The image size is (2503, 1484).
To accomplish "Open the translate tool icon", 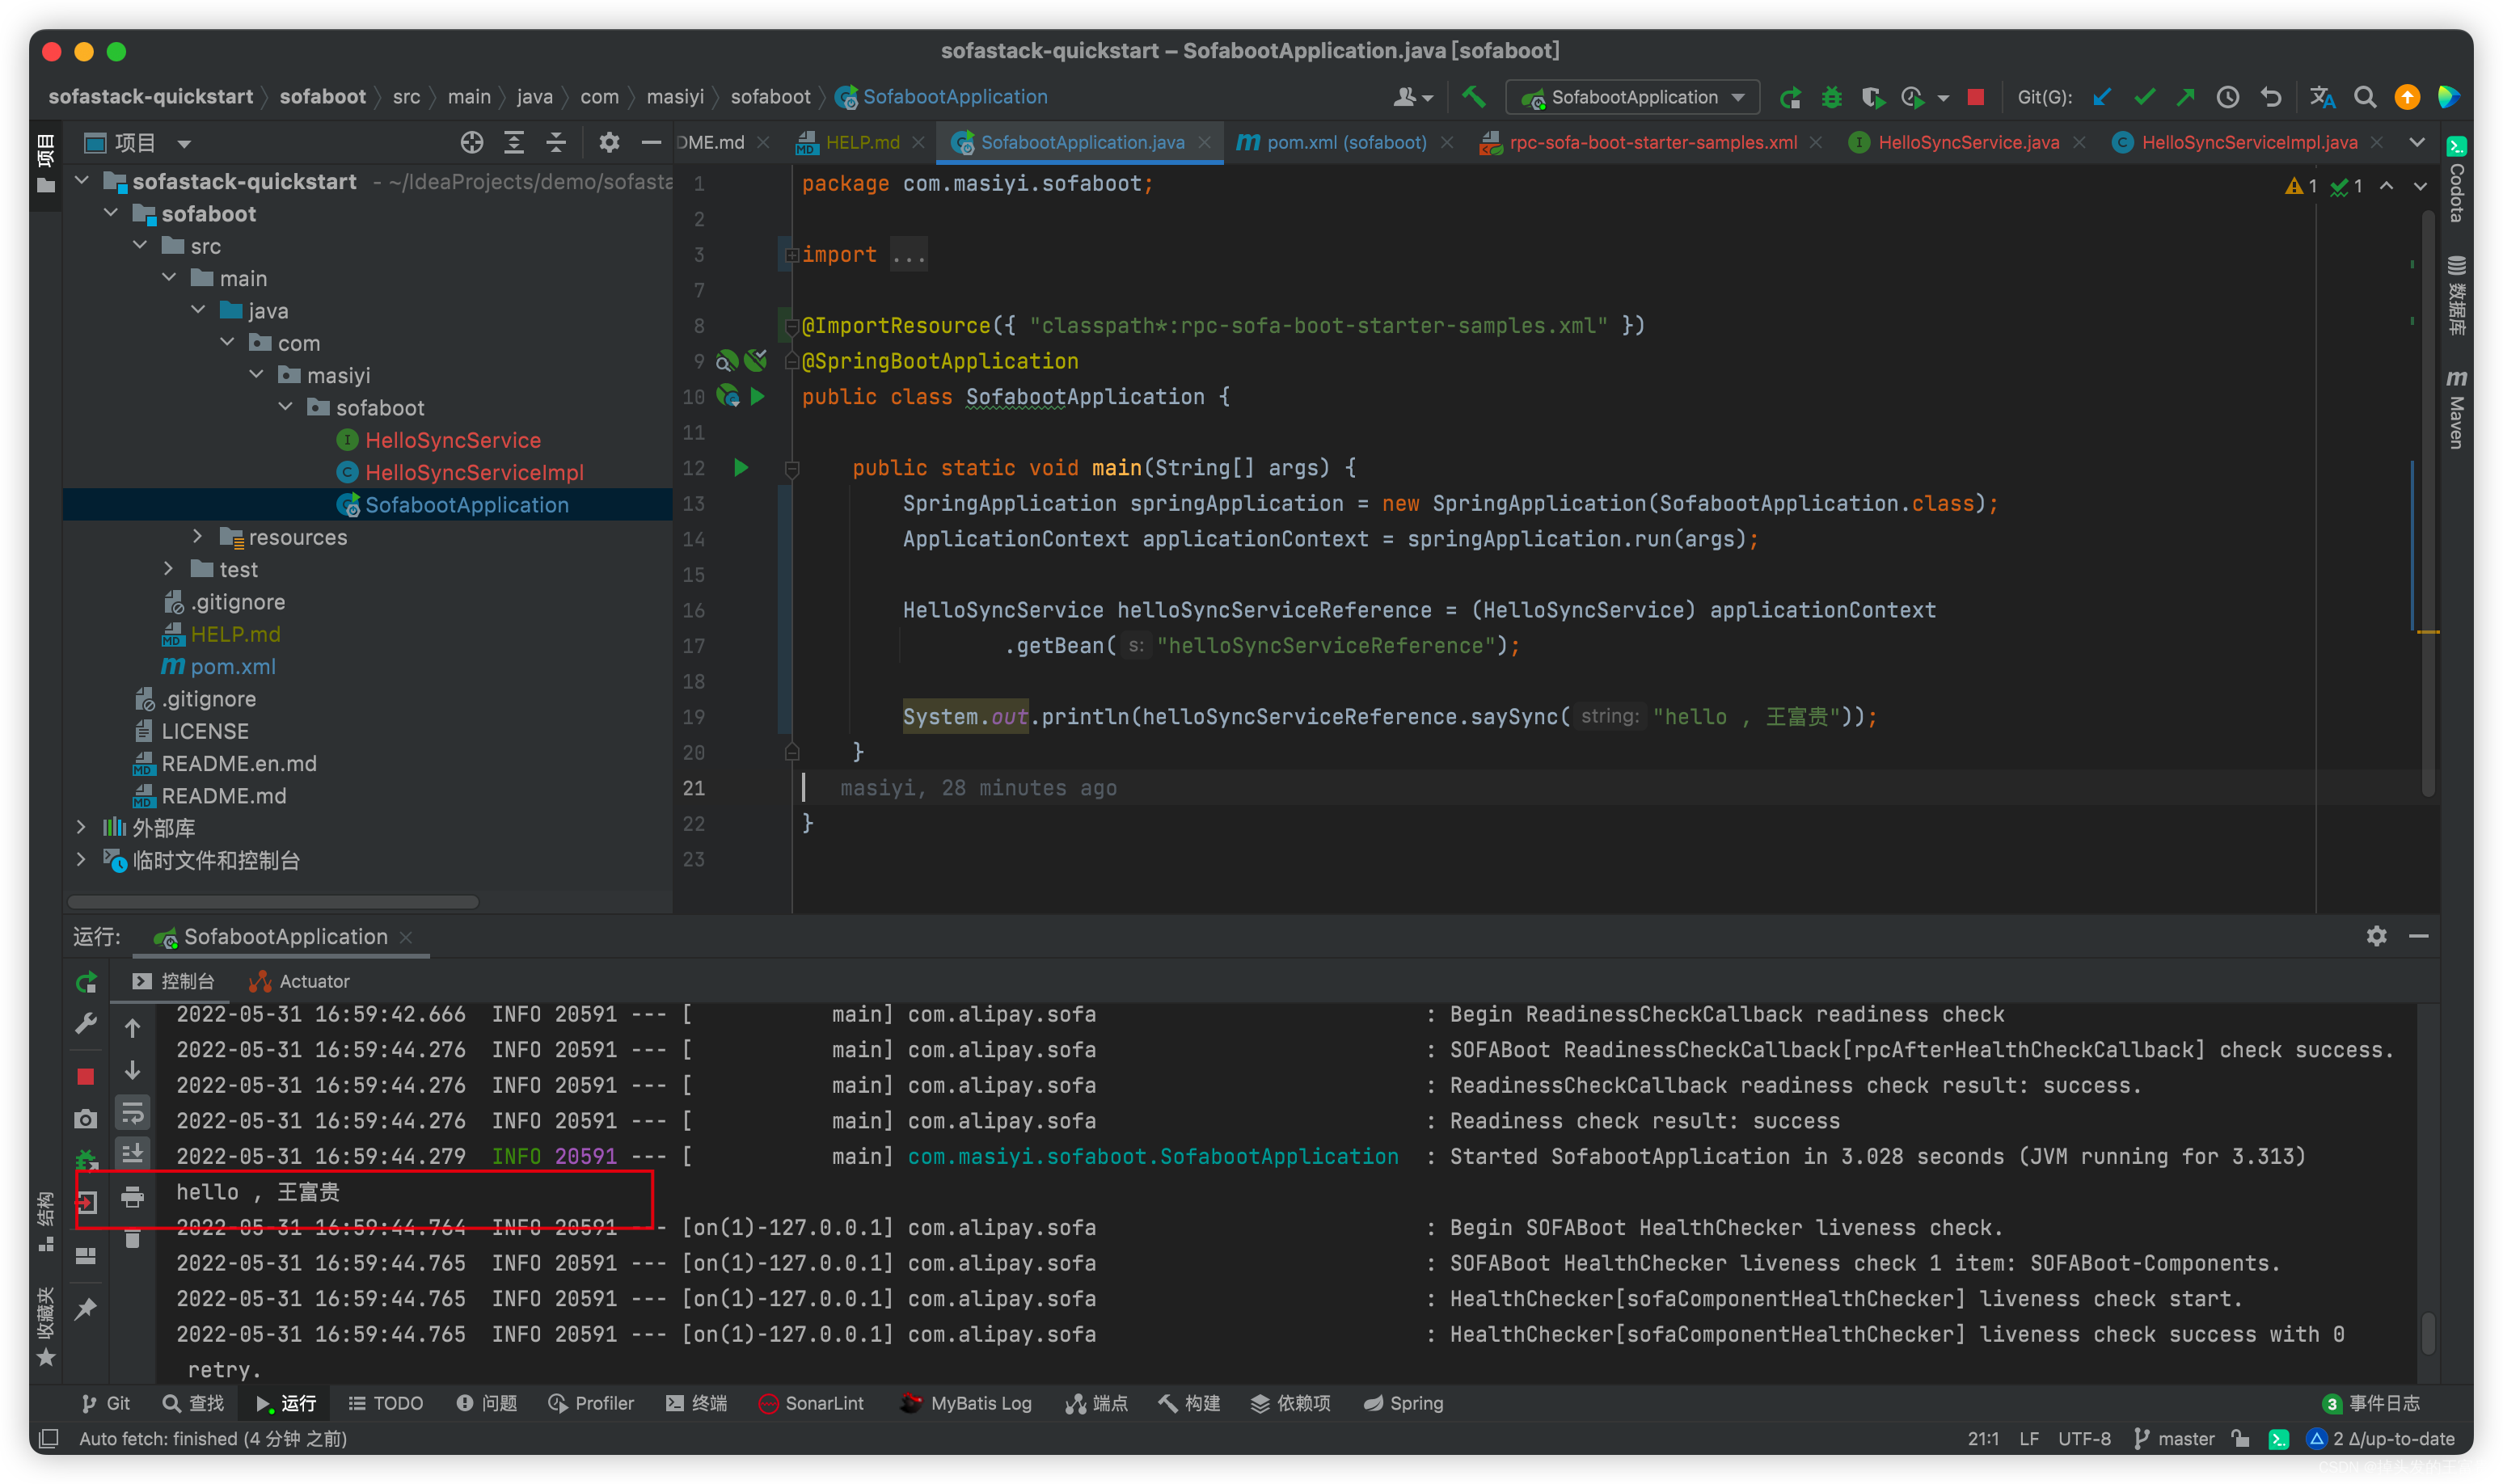I will point(2322,97).
